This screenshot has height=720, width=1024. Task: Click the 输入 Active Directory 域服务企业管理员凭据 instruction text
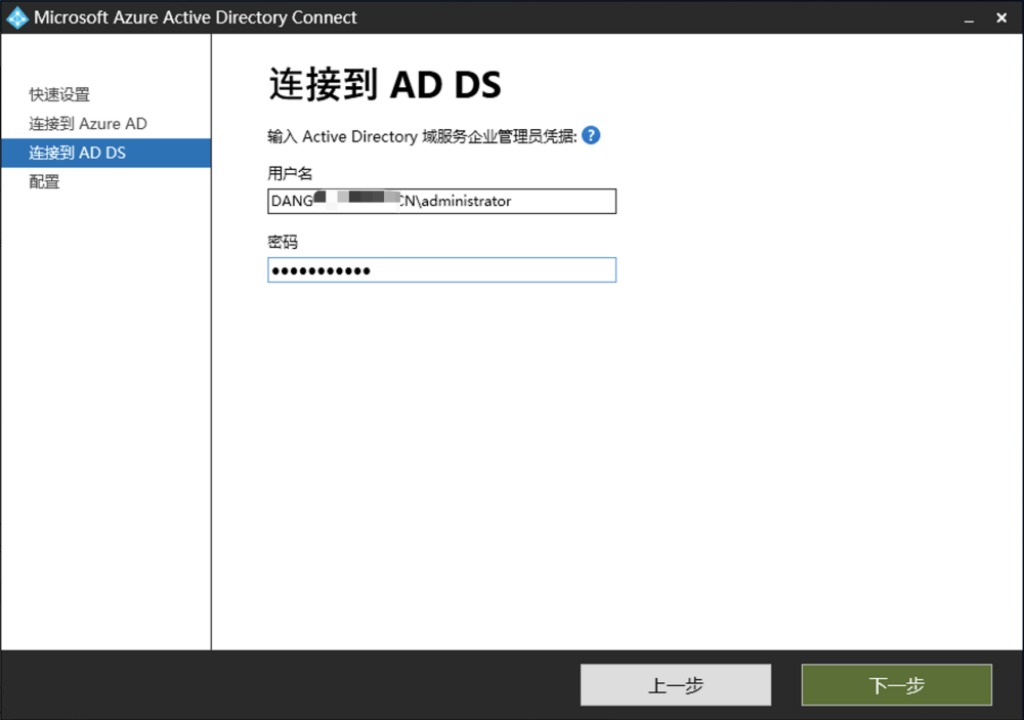point(422,136)
